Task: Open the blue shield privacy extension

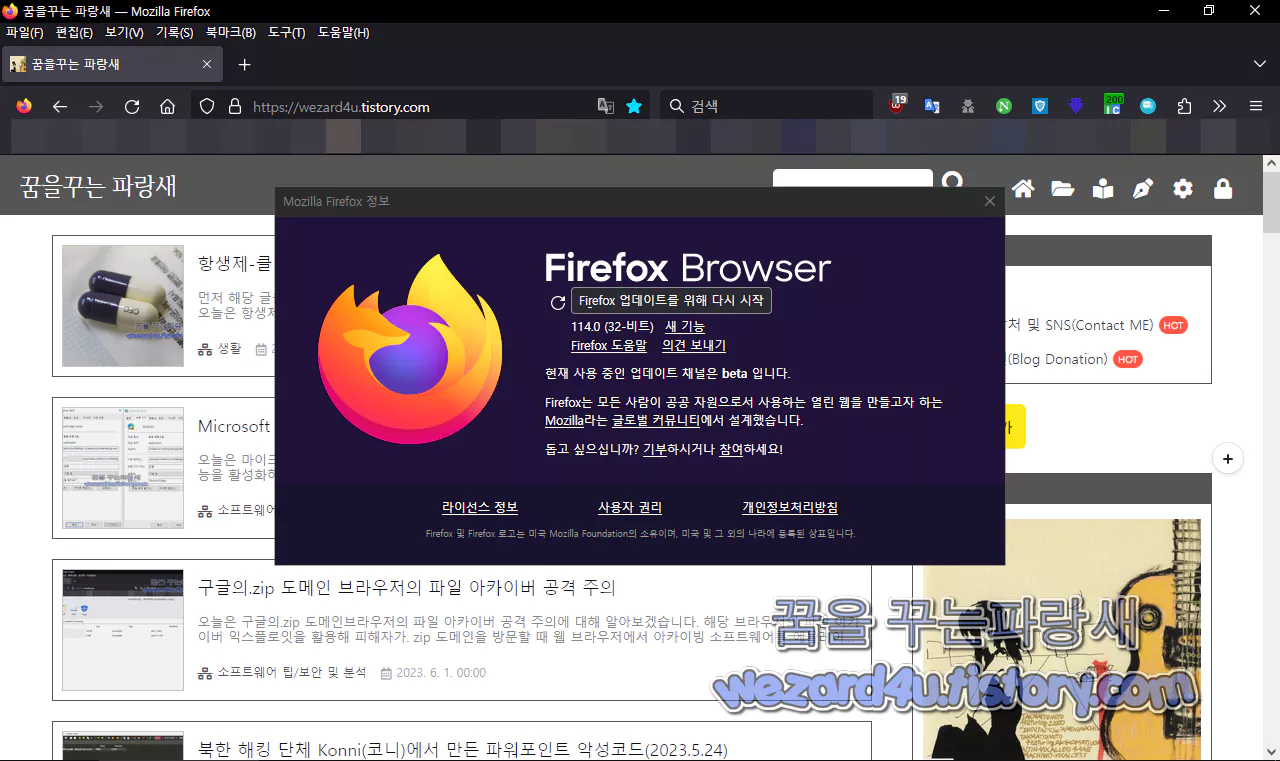Action: pos(1039,105)
